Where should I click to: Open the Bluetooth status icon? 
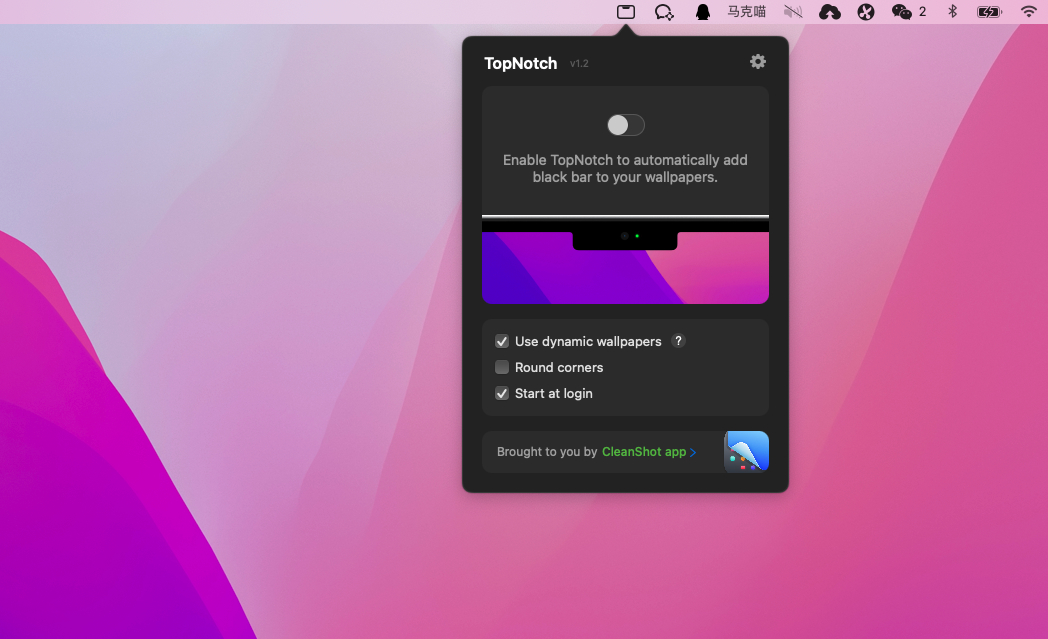953,12
